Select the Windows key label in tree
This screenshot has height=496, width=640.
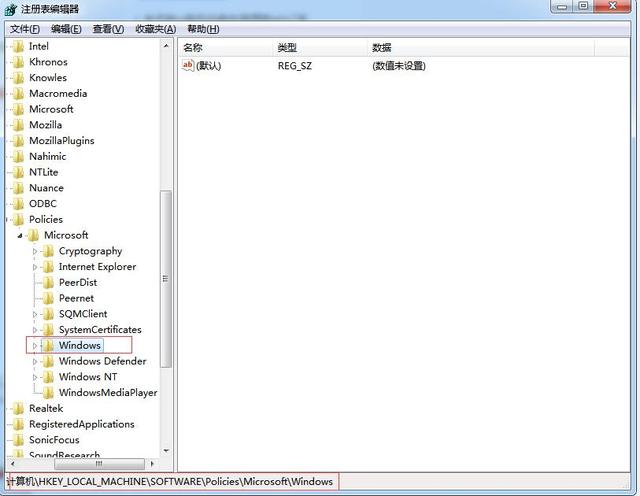click(x=80, y=345)
